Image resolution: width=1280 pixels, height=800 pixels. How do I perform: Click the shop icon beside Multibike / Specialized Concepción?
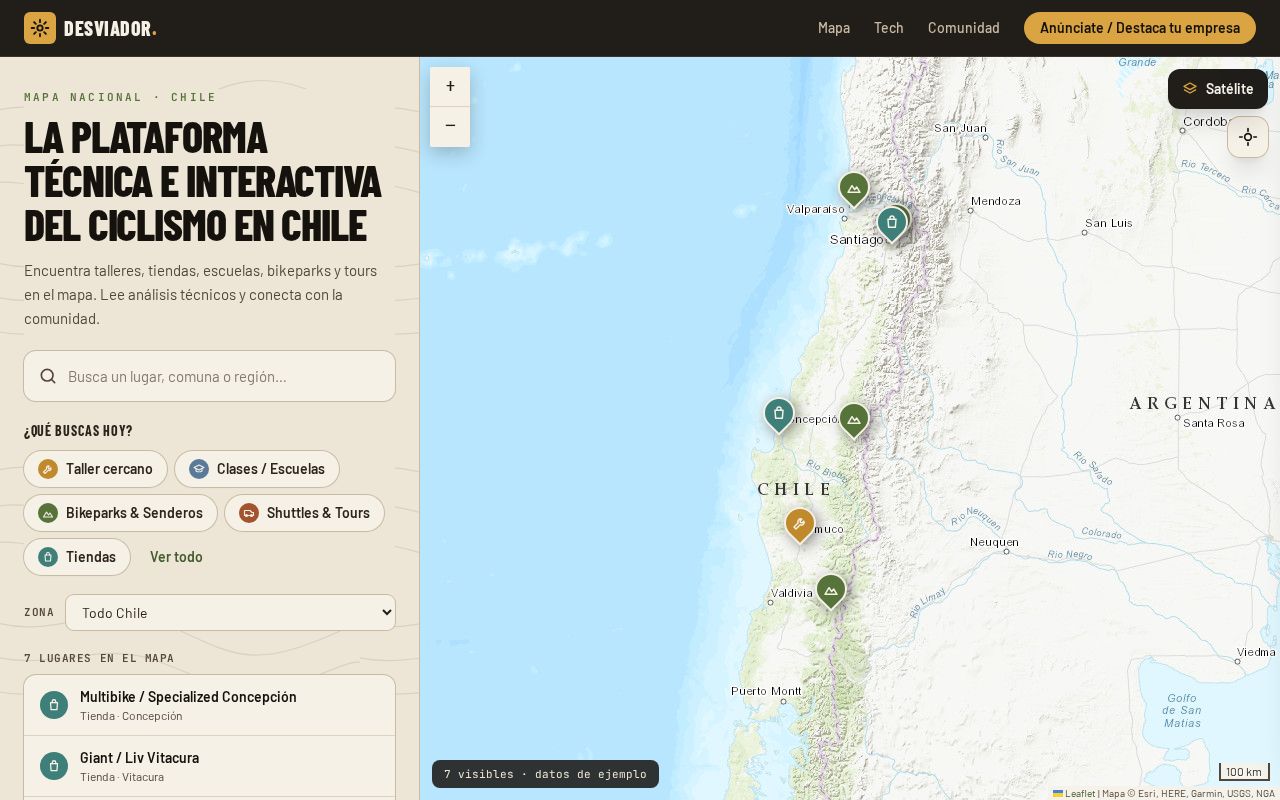point(54,705)
